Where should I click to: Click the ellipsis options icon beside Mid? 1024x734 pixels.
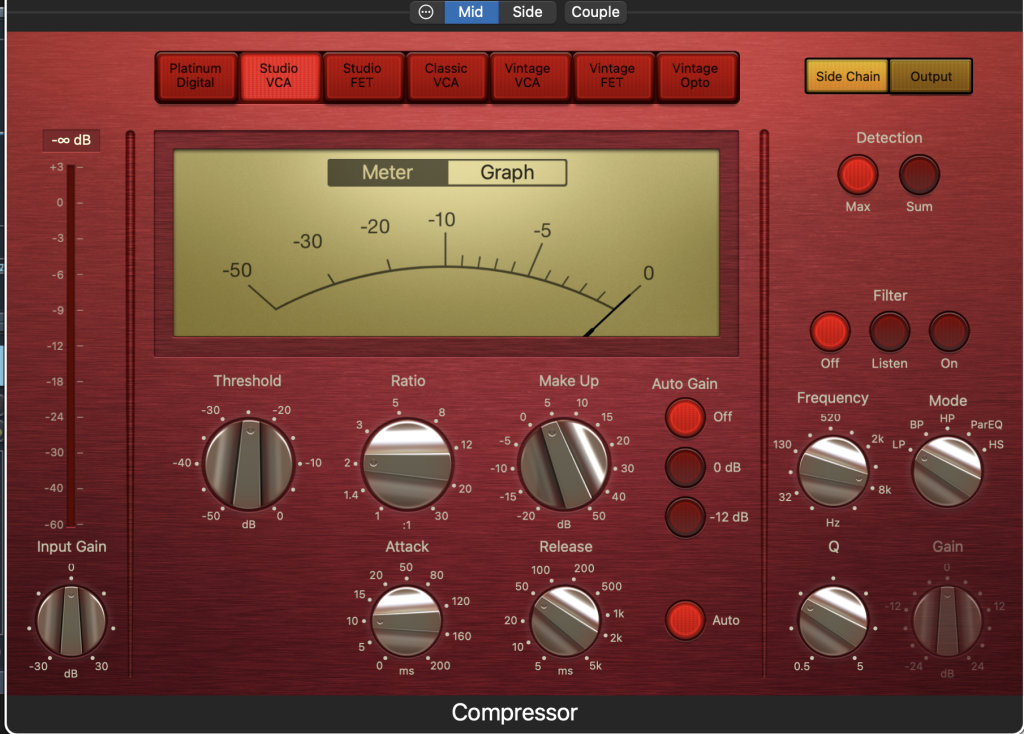point(426,12)
